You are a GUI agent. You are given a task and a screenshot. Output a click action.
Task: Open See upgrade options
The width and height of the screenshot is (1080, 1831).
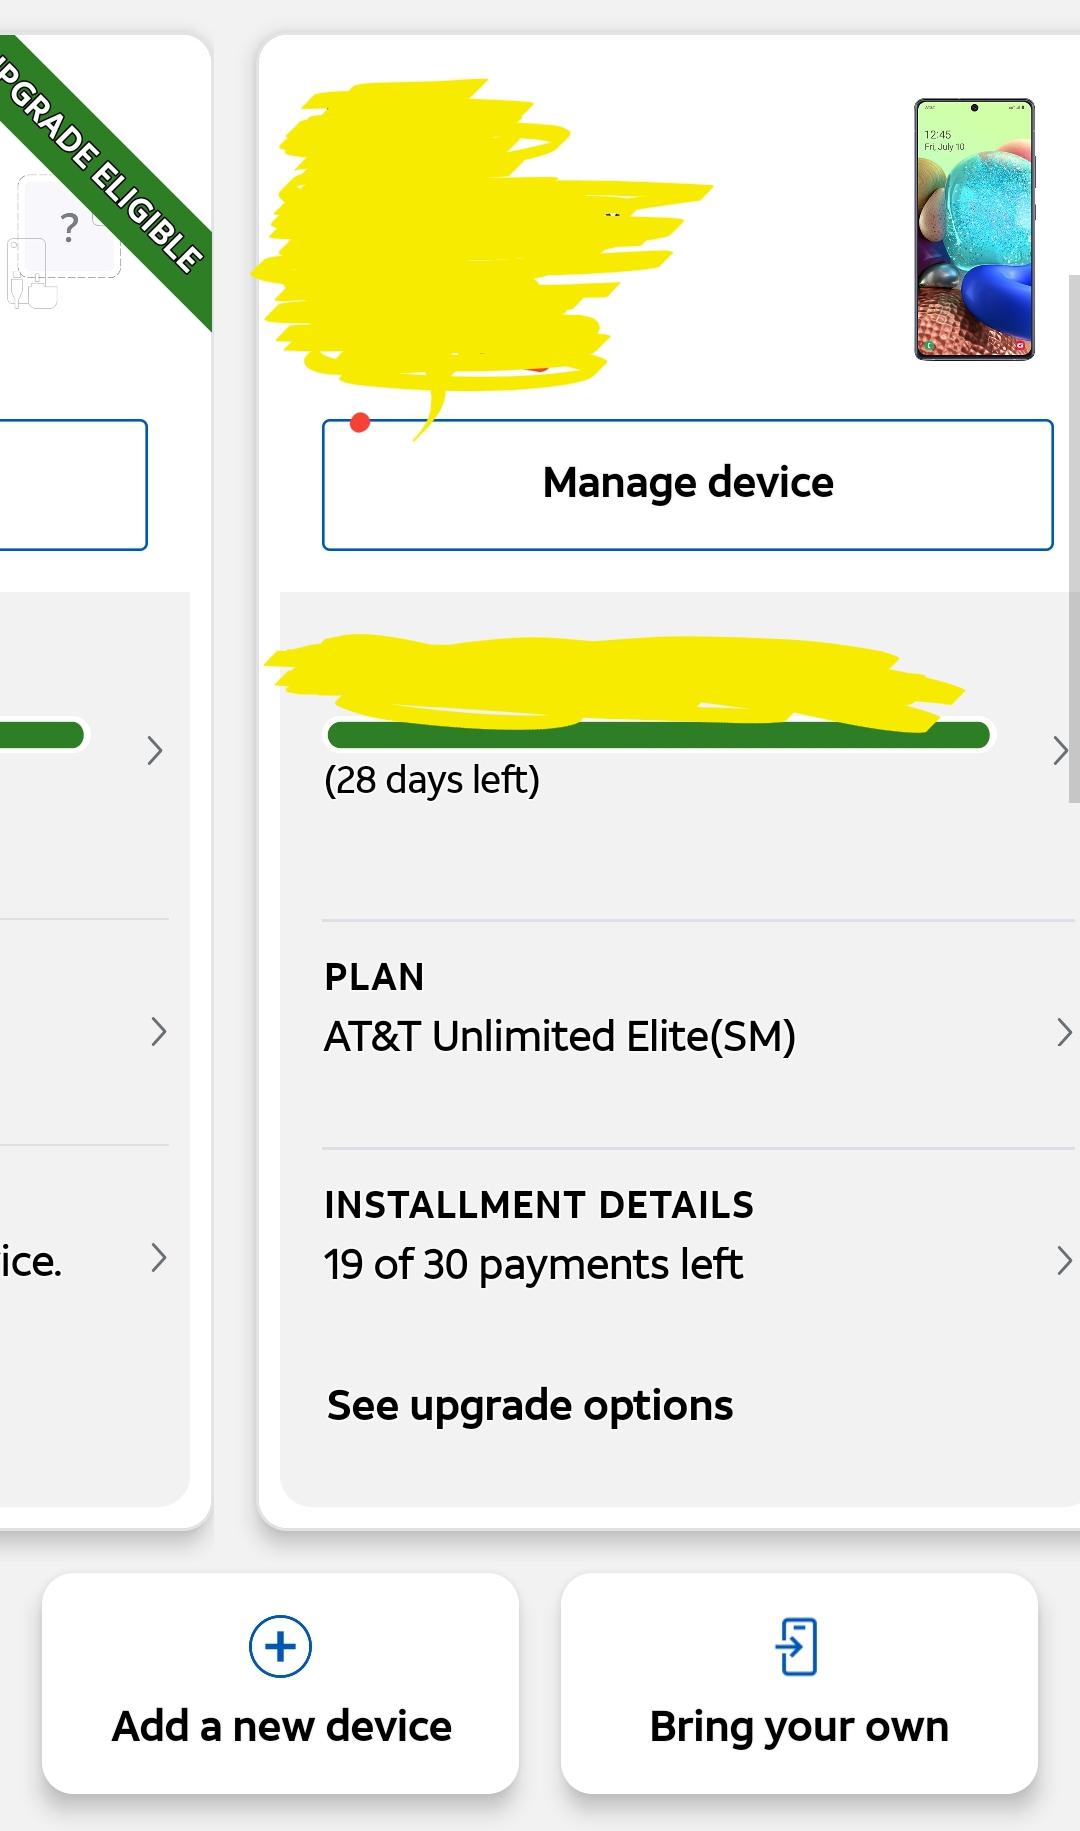(x=529, y=1405)
